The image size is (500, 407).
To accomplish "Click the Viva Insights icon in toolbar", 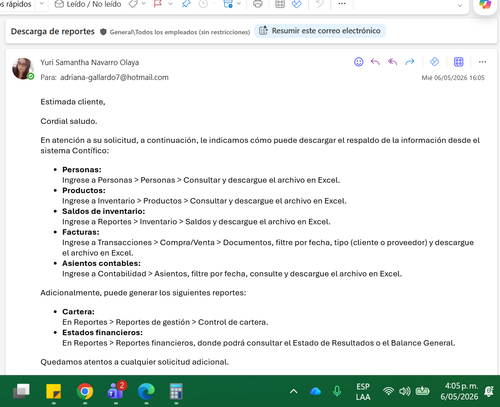I will (296, 4).
